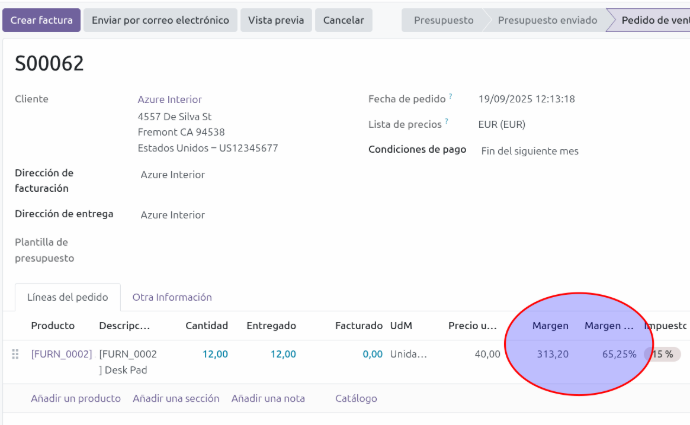
Task: Switch to Líneas del pedido tab
Action: (x=68, y=297)
